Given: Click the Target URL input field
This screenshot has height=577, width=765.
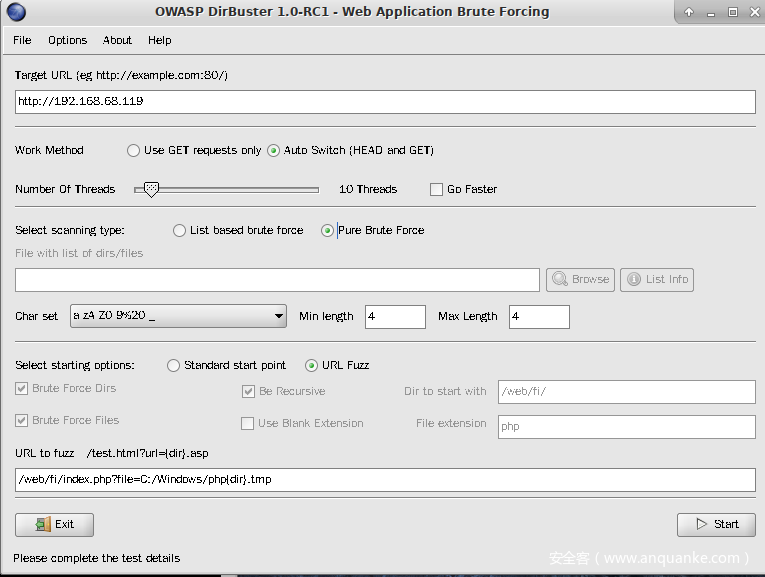Looking at the screenshot, I should click(x=385, y=102).
